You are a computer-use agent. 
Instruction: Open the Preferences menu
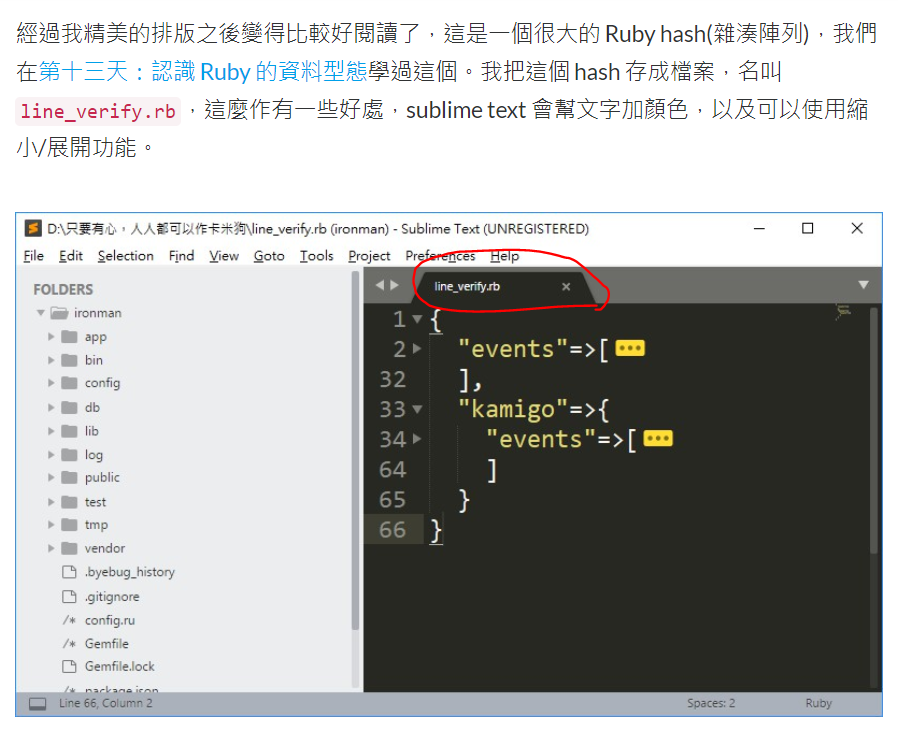point(440,255)
